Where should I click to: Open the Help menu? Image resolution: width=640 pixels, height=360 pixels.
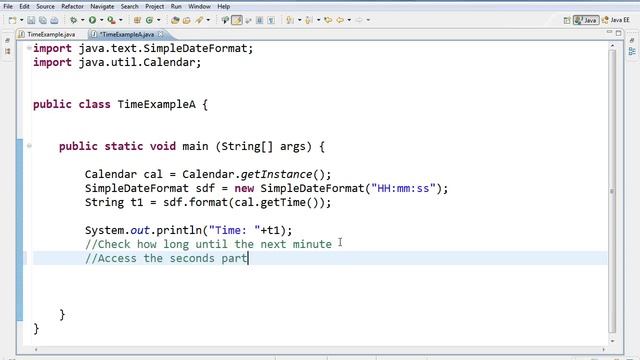click(x=223, y=7)
